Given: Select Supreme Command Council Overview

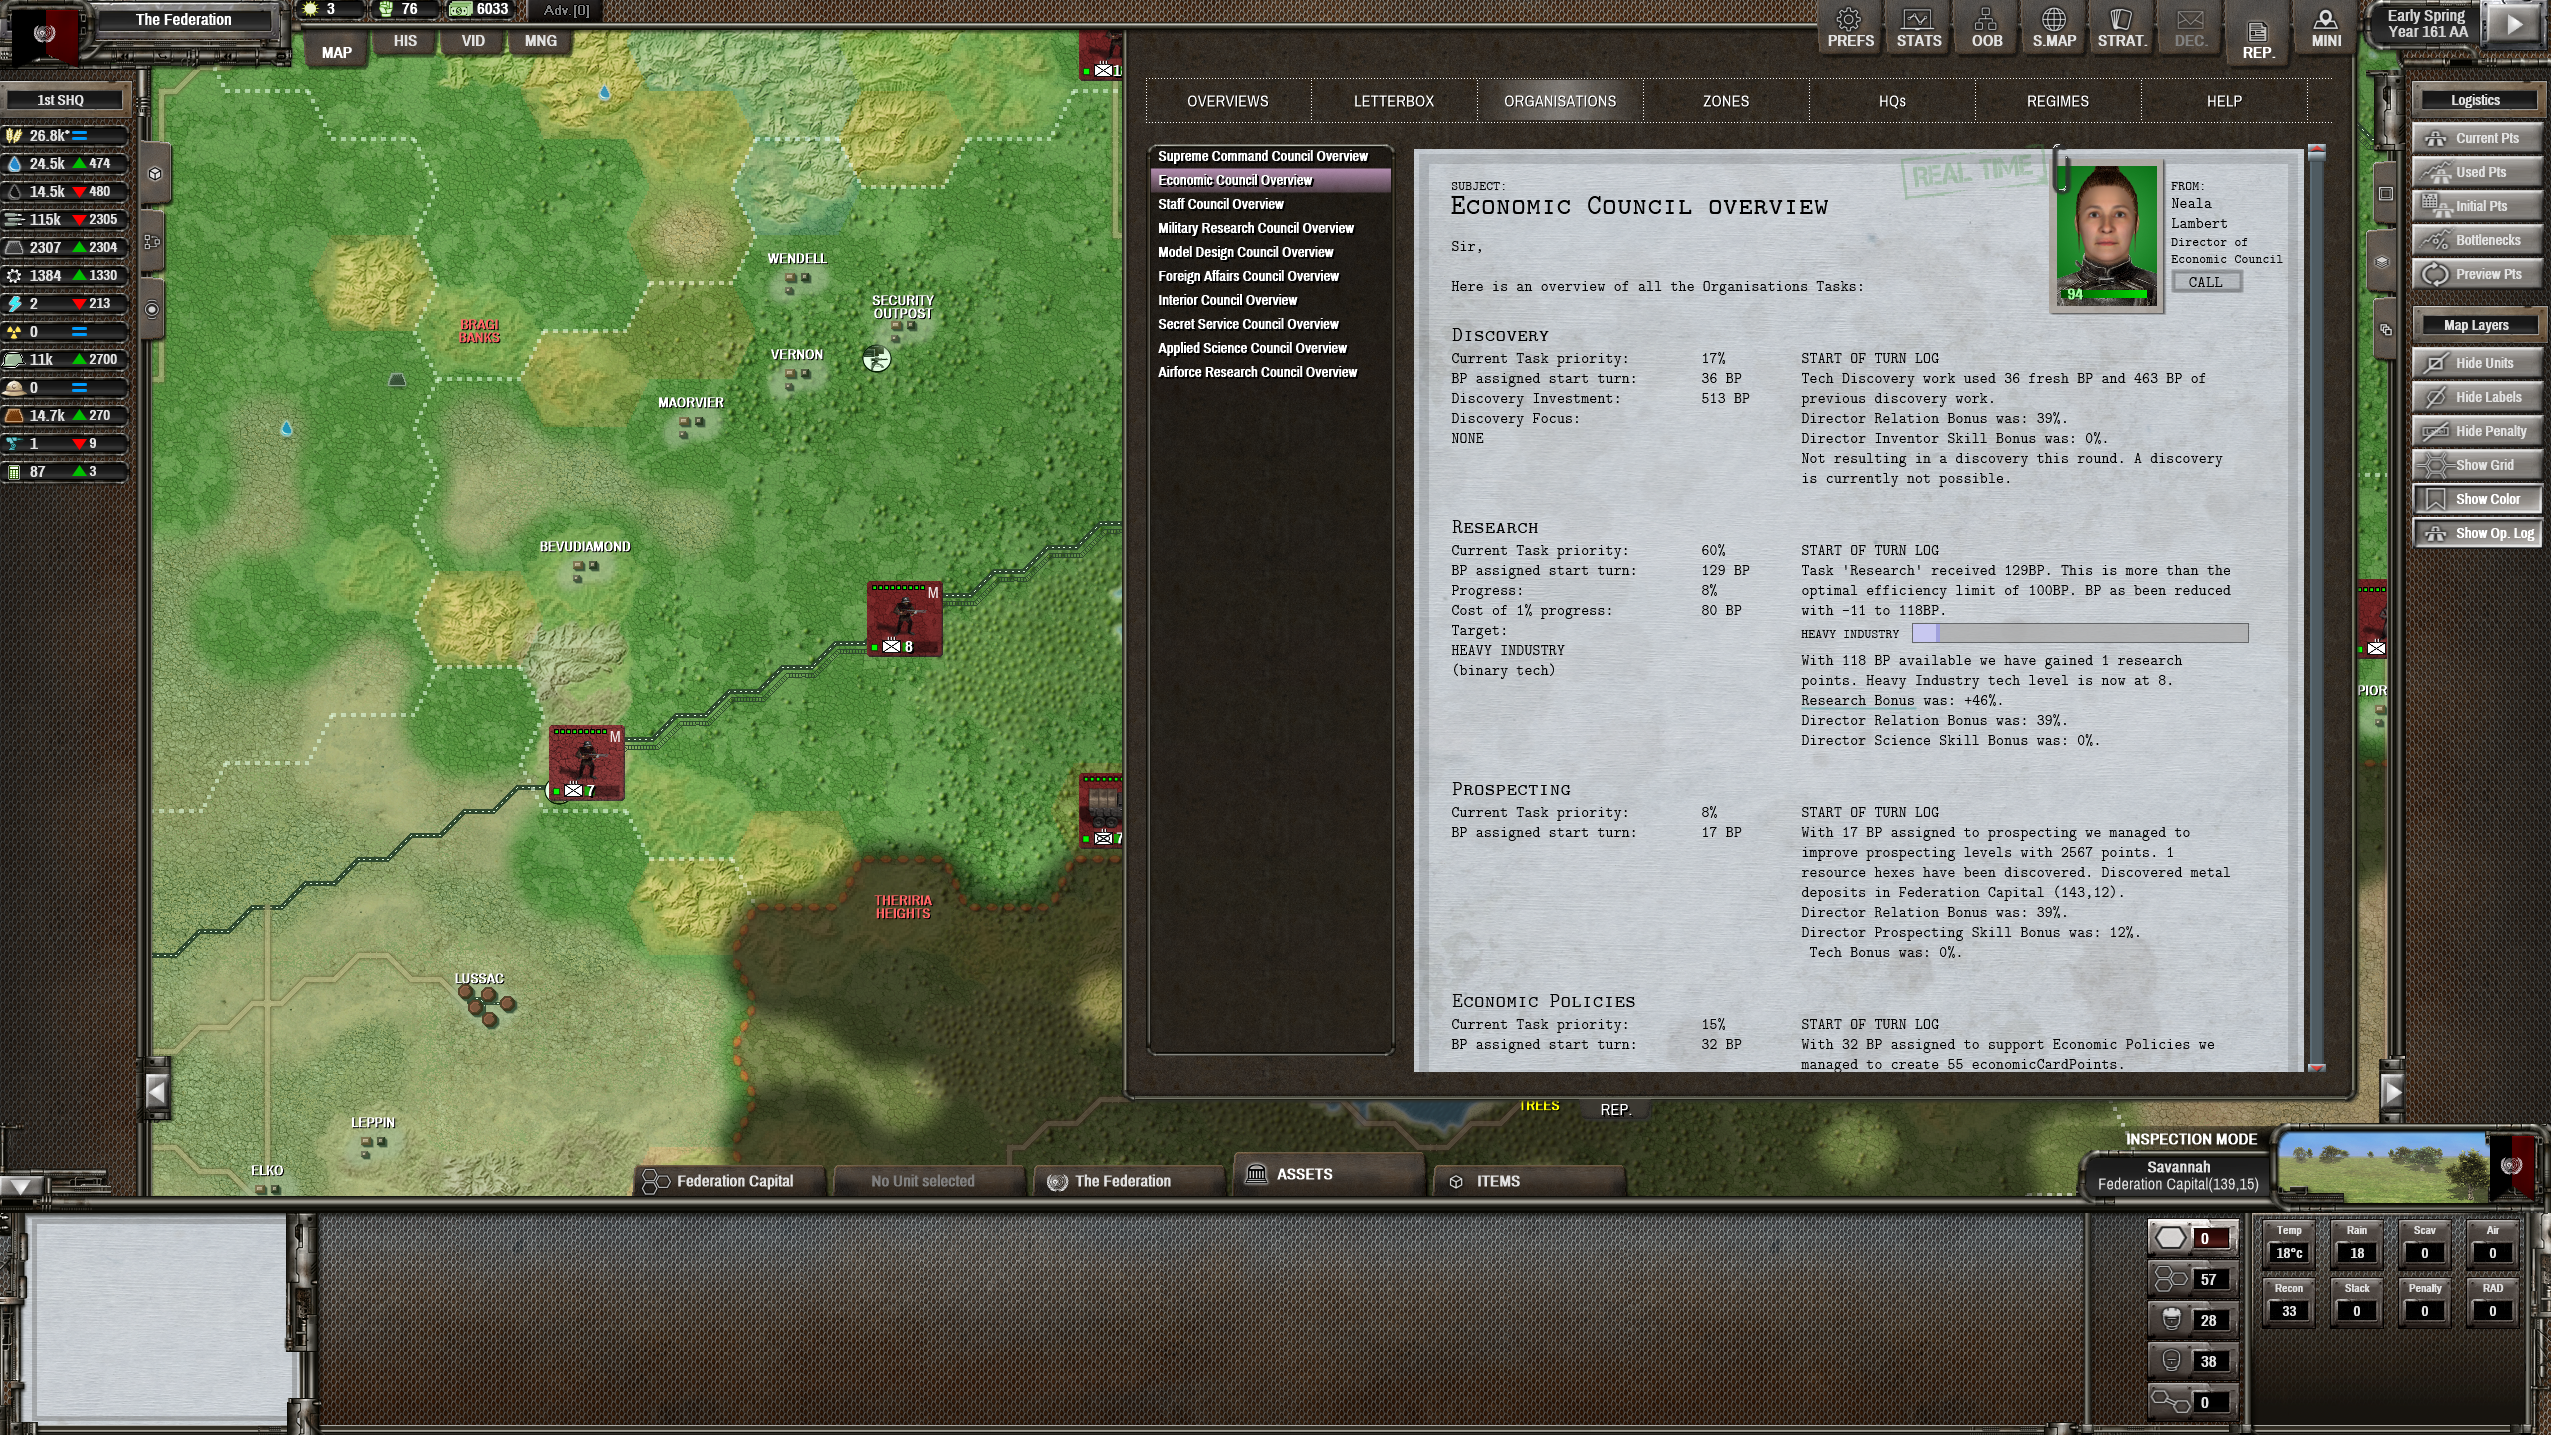Looking at the screenshot, I should tap(1270, 156).
